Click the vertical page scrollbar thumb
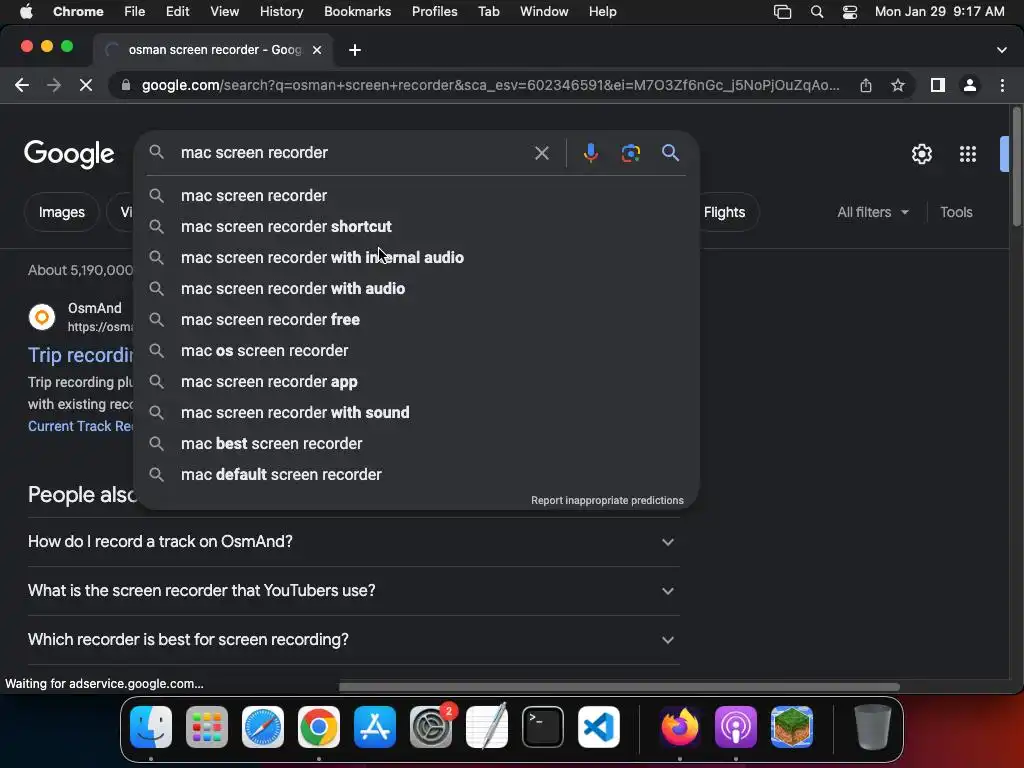 point(1016,167)
